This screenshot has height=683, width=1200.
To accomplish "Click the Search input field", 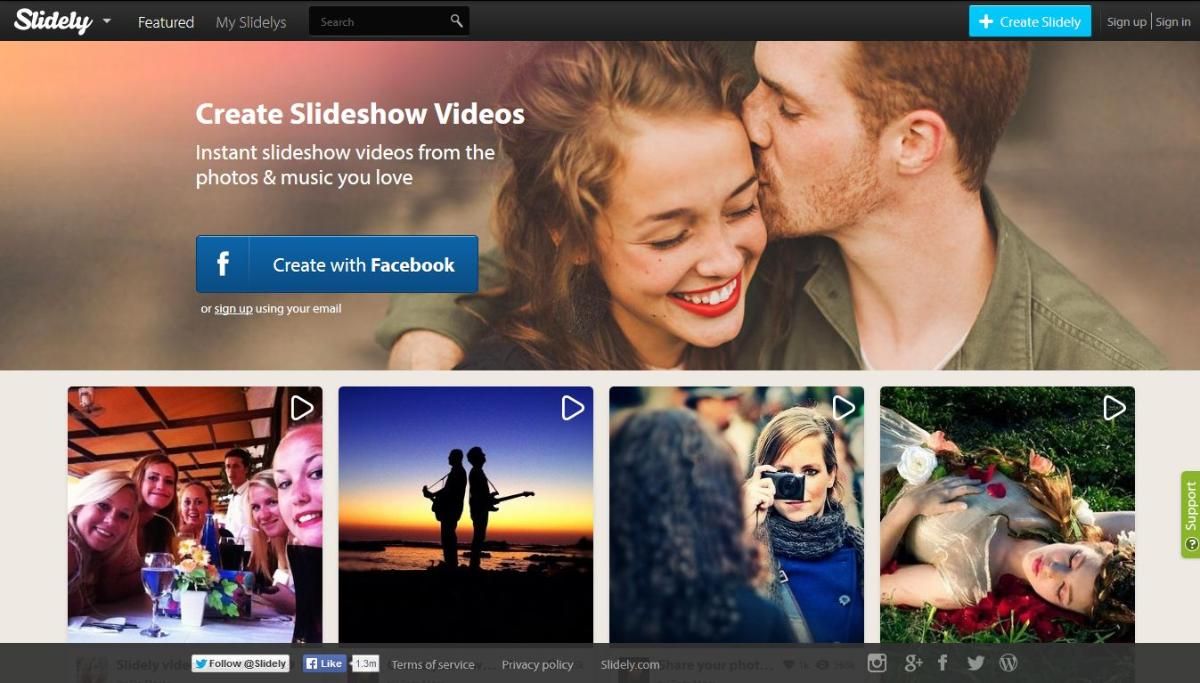I will [378, 21].
